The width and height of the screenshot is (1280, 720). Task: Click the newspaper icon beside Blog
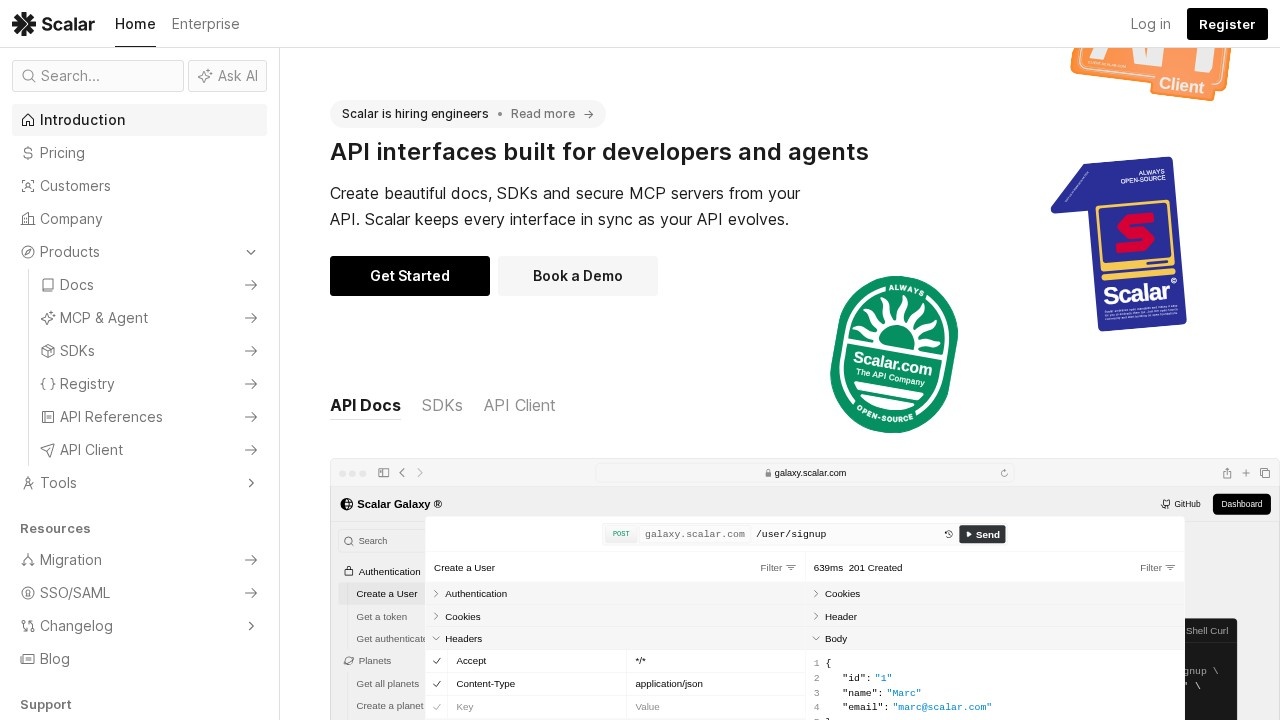[x=28, y=659]
